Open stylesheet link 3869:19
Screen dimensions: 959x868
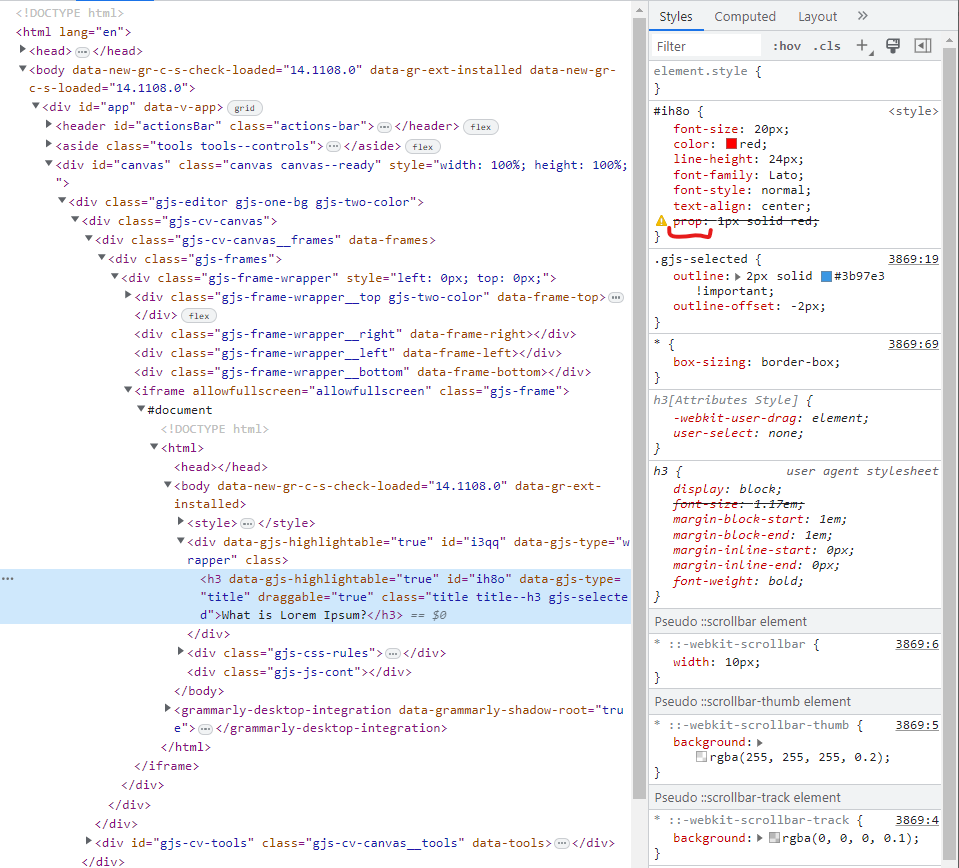coord(913,258)
